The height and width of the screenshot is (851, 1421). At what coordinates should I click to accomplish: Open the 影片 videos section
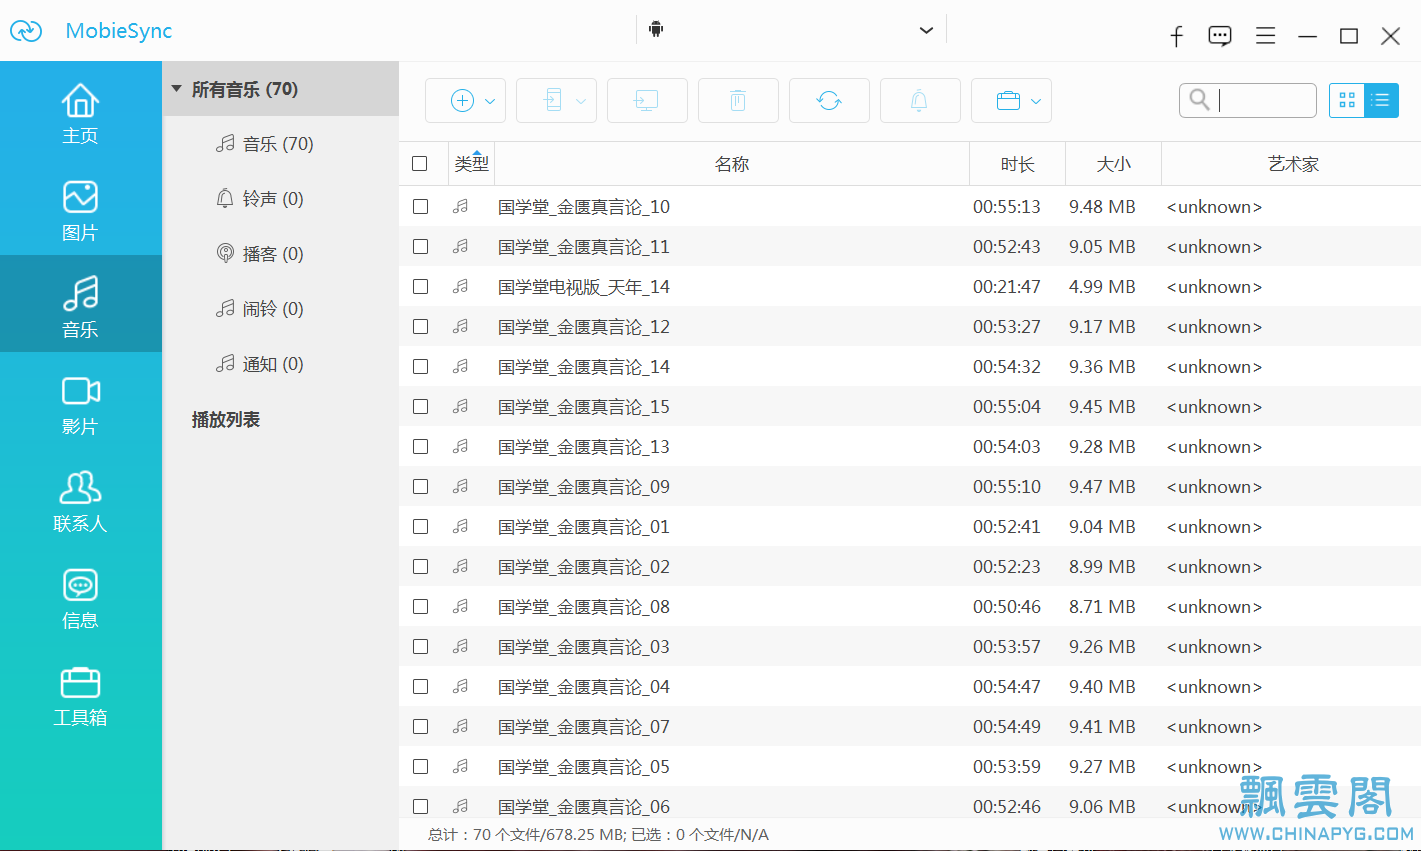point(80,404)
